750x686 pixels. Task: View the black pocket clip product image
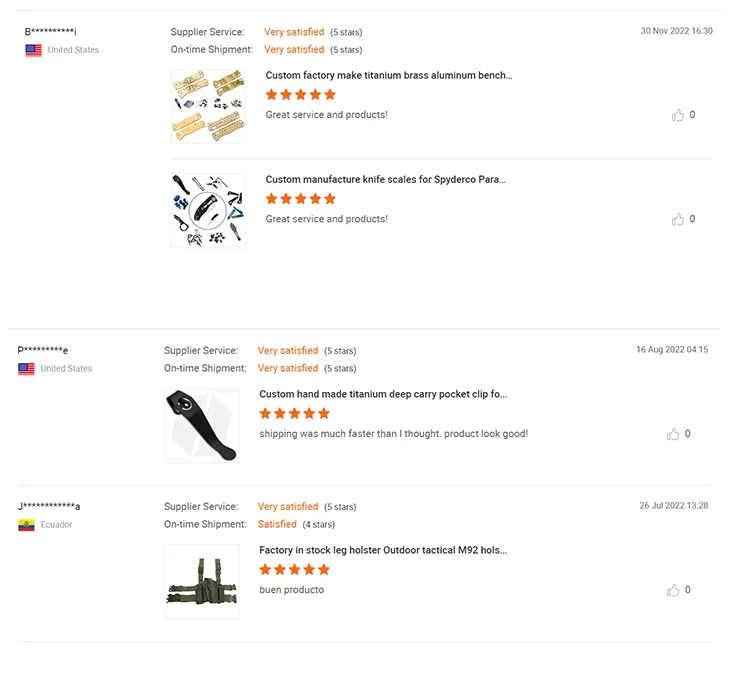coord(202,426)
